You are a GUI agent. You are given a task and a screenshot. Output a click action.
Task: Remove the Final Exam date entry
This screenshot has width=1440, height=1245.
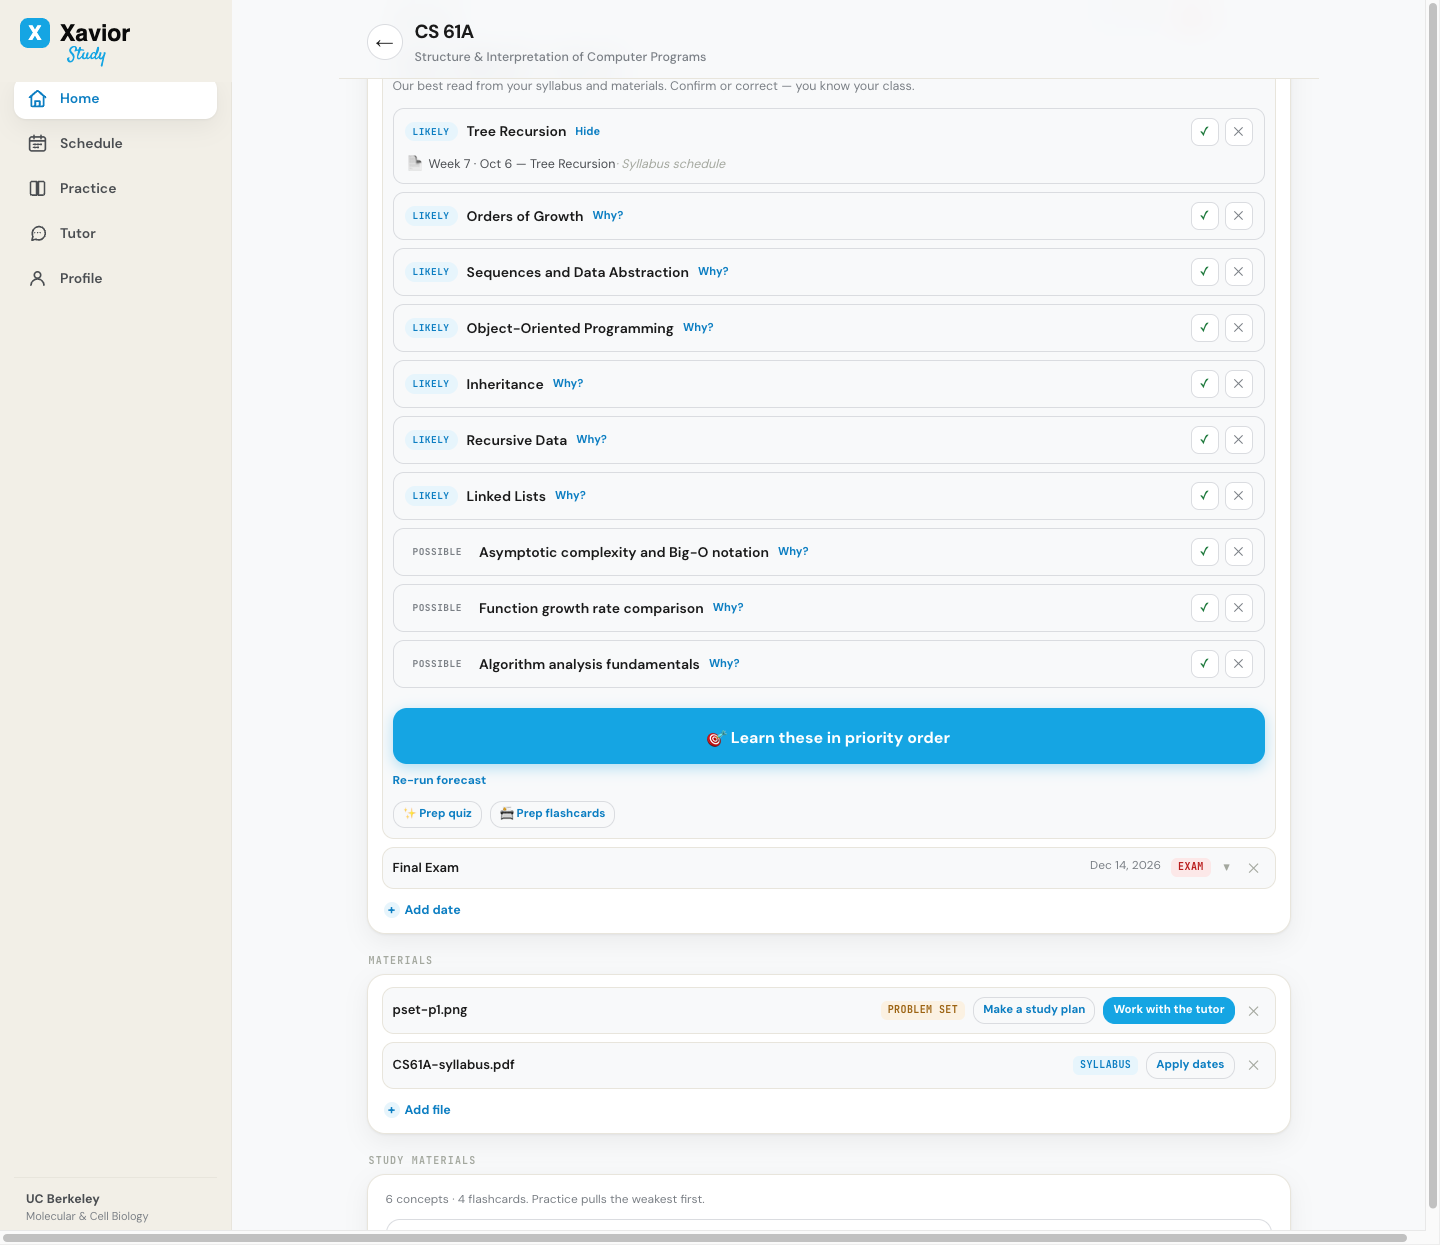coord(1253,868)
